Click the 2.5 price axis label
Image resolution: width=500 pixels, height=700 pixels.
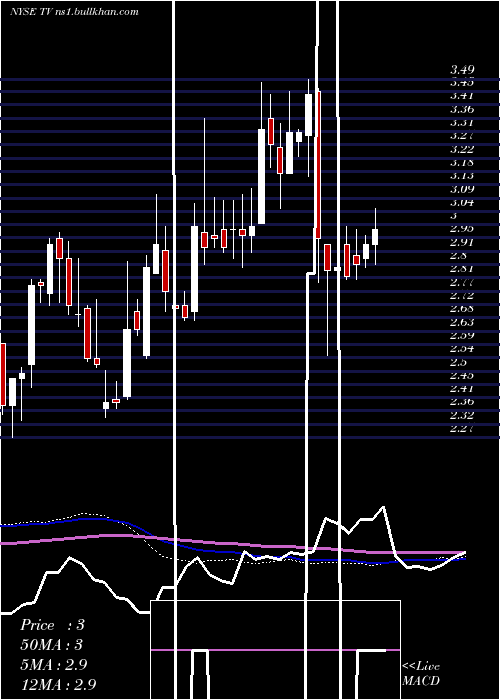click(x=459, y=362)
